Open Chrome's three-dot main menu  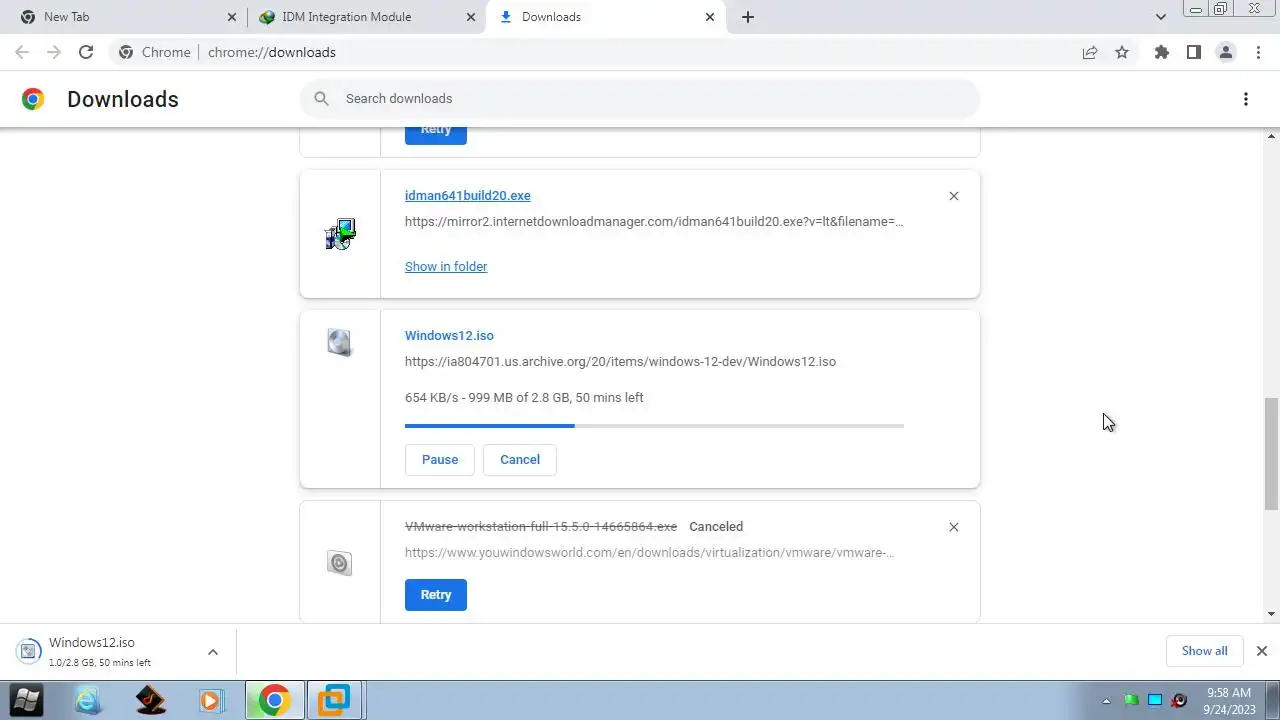tap(1258, 52)
